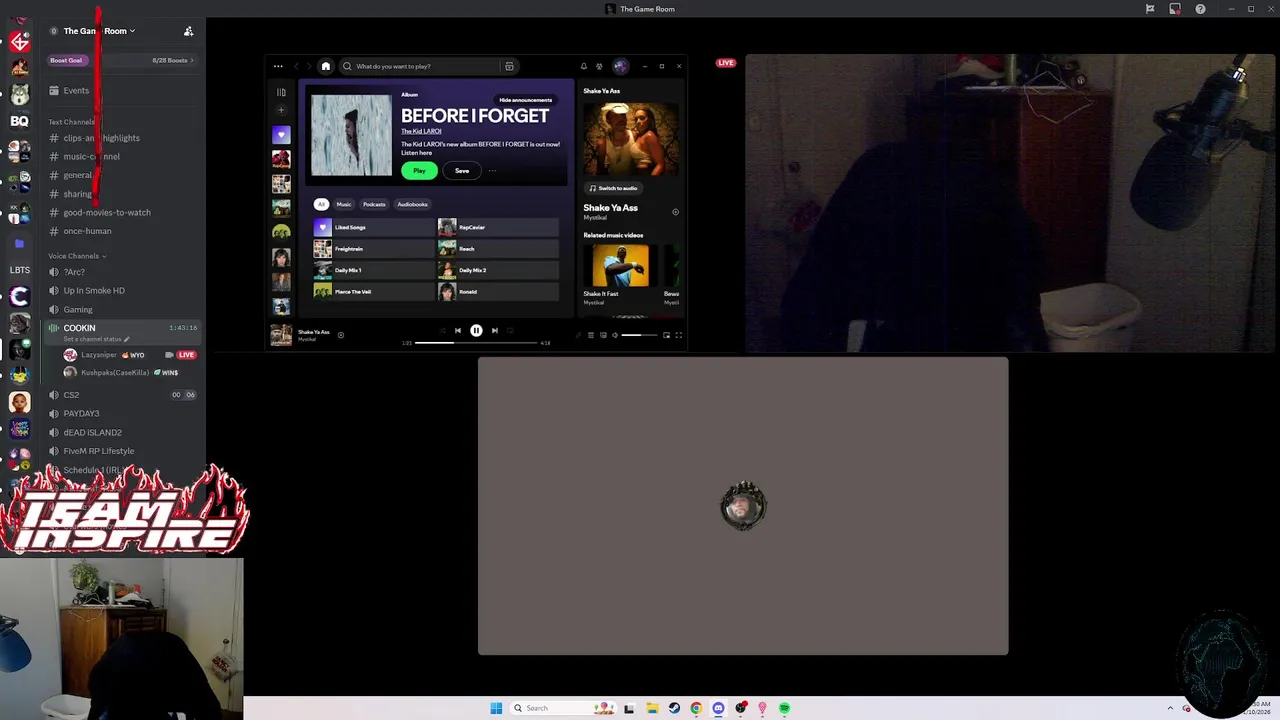The height and width of the screenshot is (720, 1280).
Task: Open the Daily Mix 1 tile
Action: tap(374, 270)
